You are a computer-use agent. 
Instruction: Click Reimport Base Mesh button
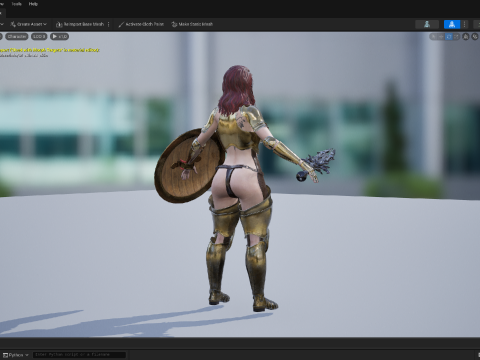(80, 24)
